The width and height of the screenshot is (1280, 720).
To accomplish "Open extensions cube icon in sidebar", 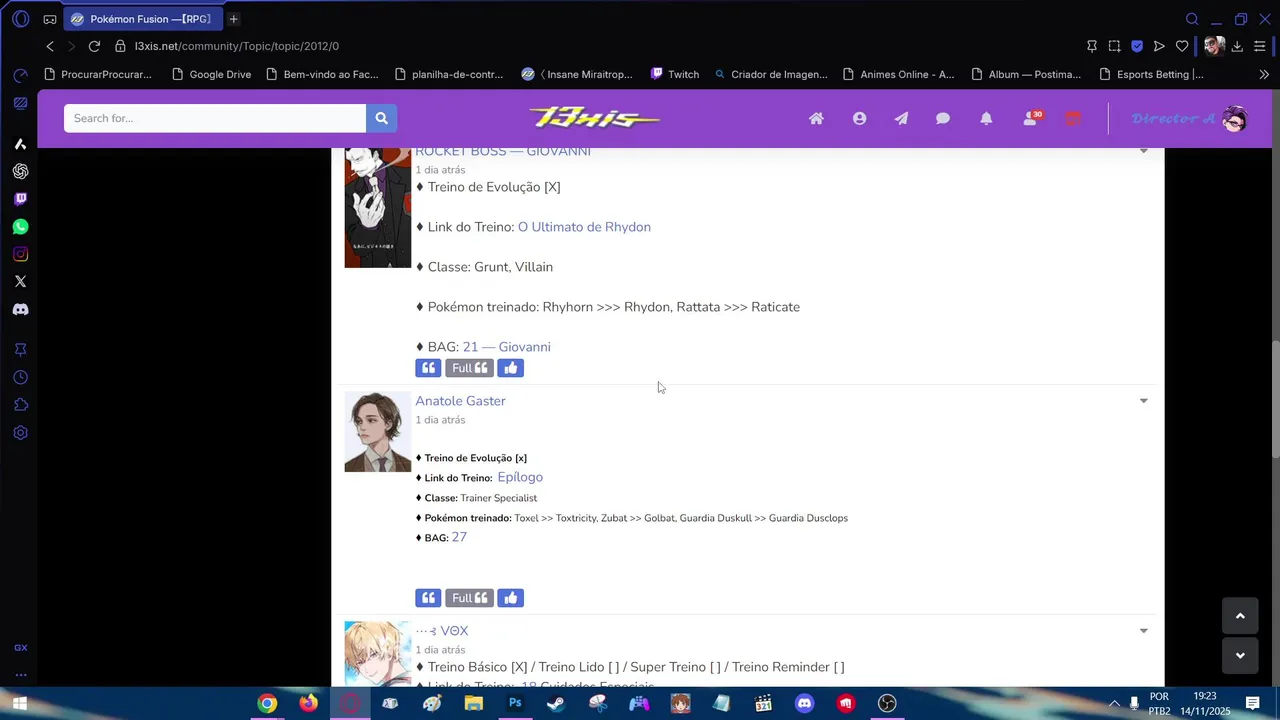I will tap(20, 405).
